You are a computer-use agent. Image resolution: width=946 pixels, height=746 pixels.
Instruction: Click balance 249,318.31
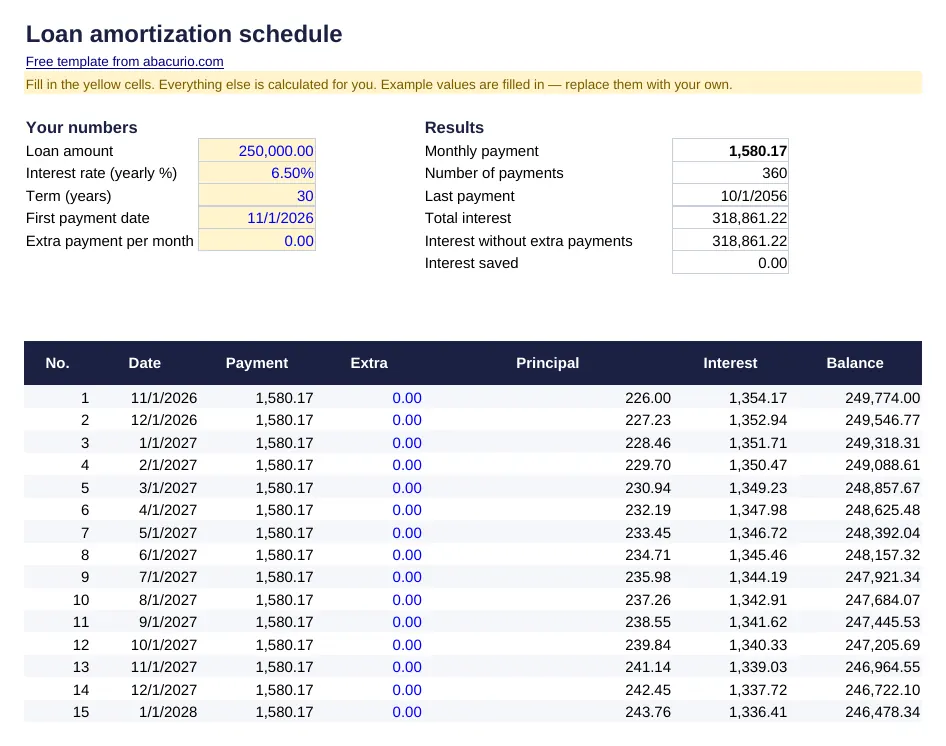click(x=883, y=443)
